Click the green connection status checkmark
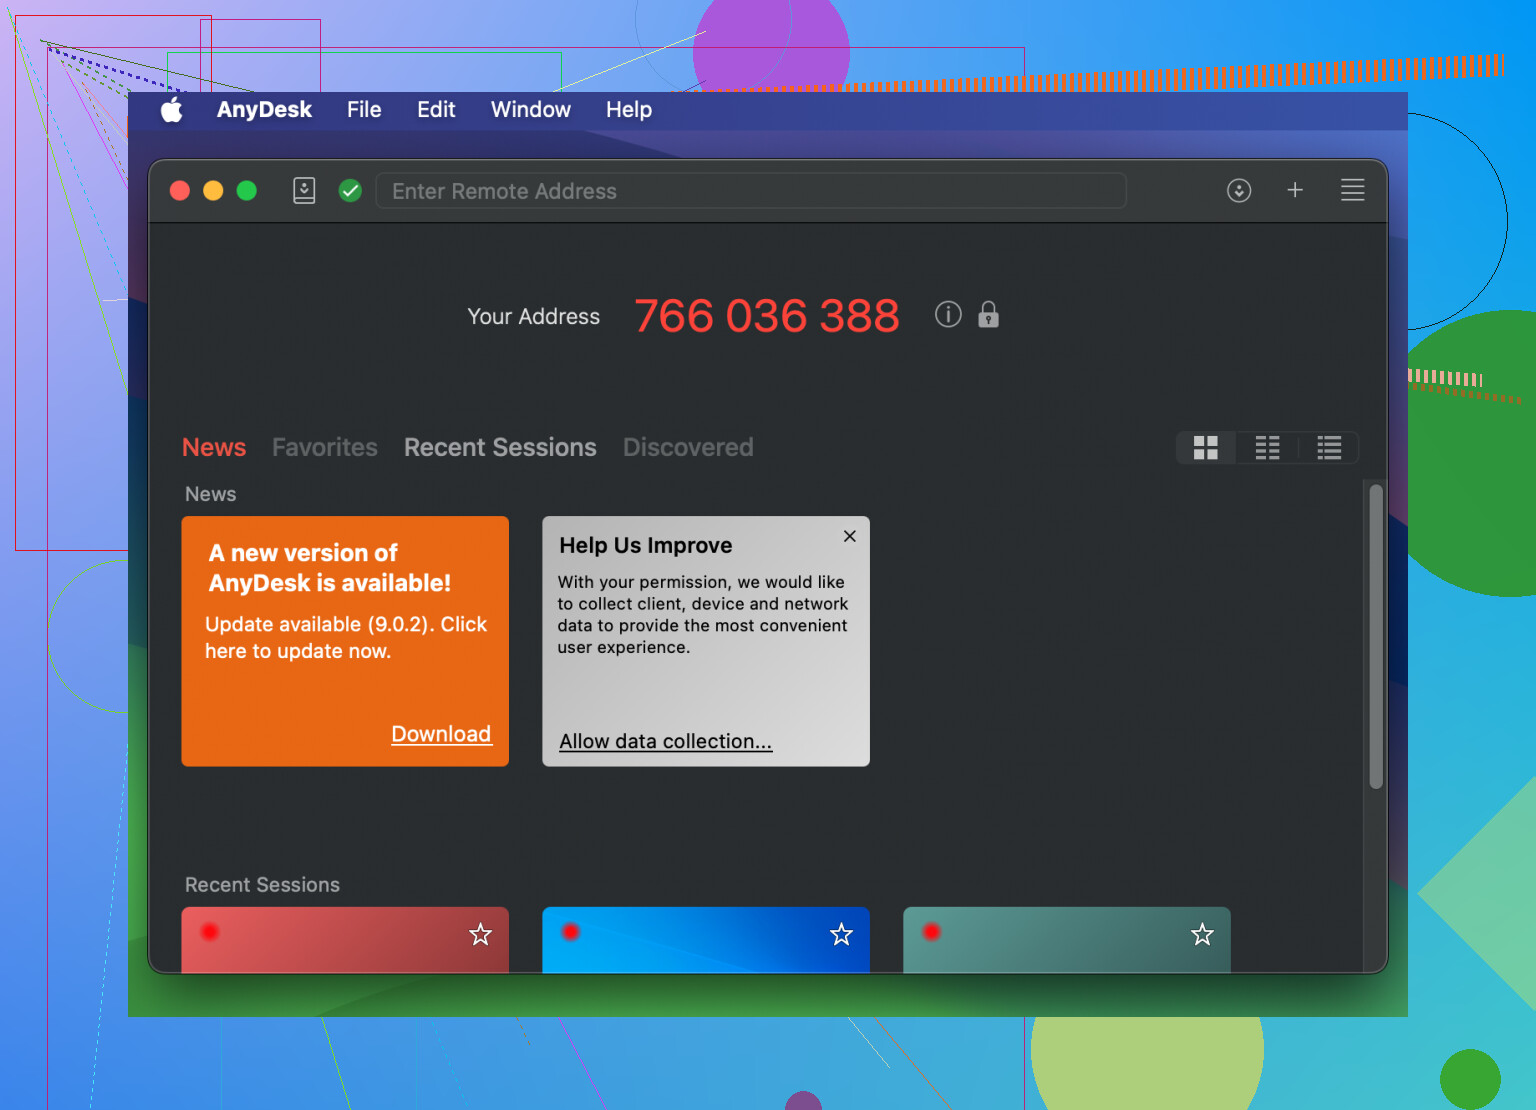Image resolution: width=1536 pixels, height=1110 pixels. [x=350, y=189]
